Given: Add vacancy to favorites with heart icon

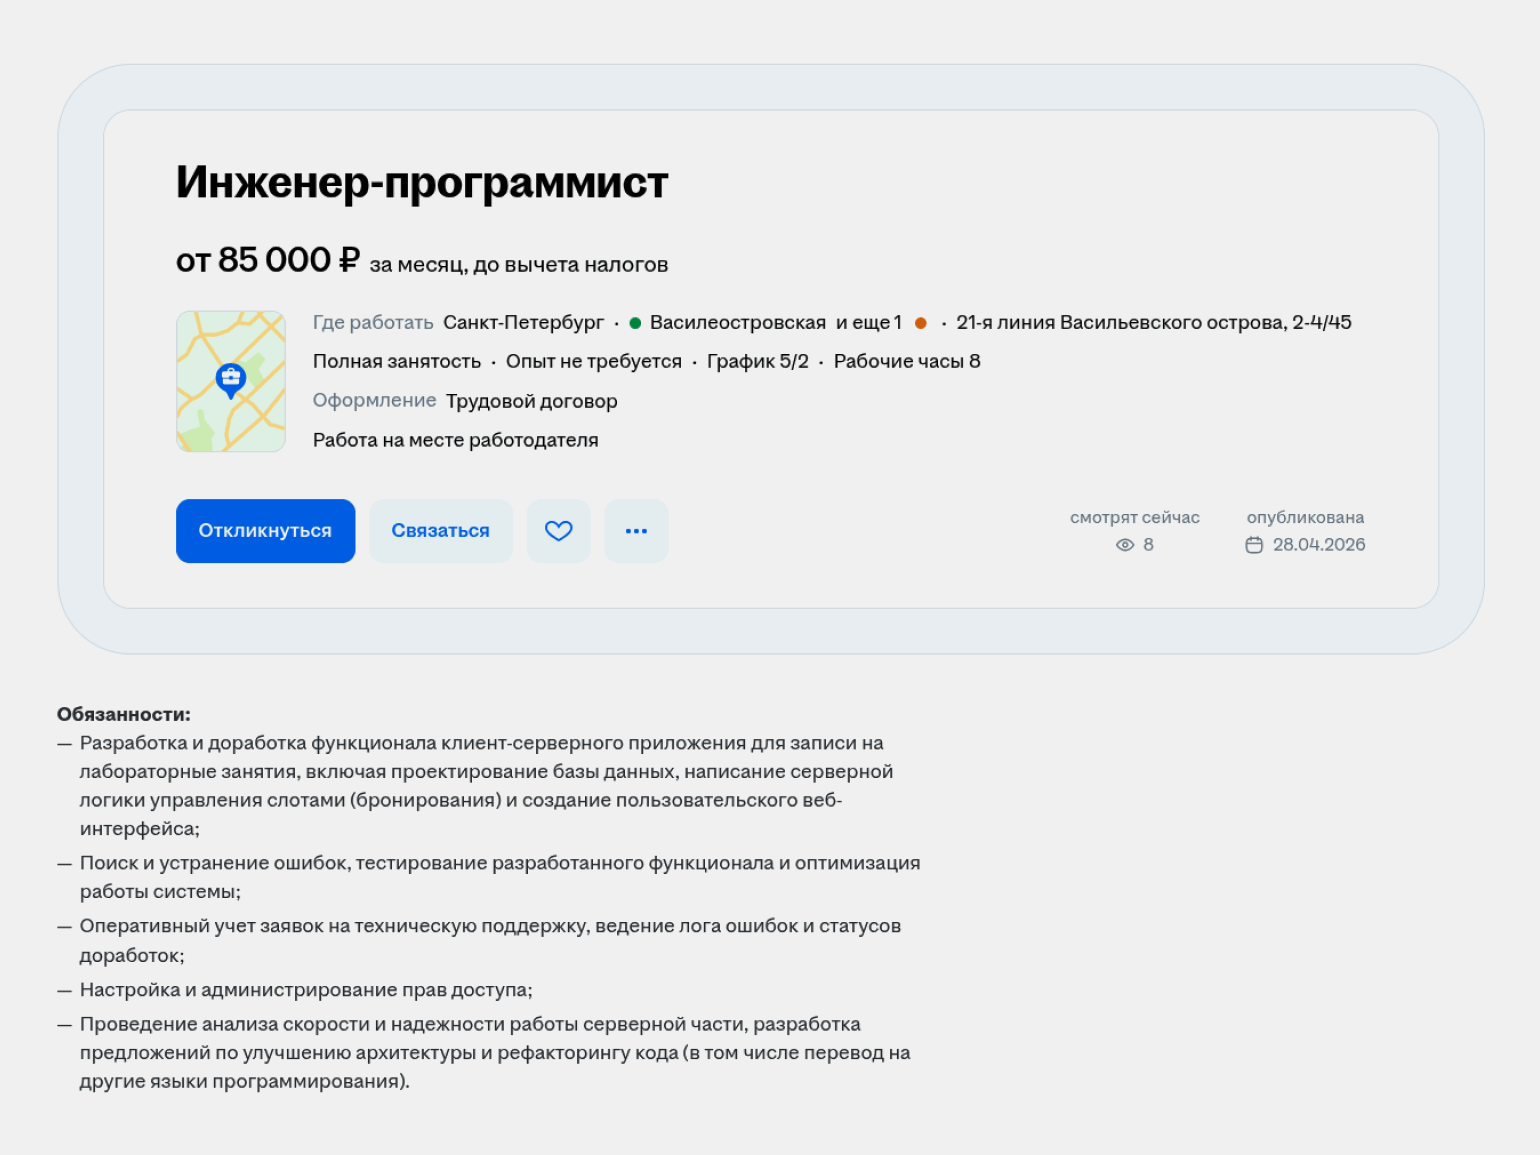Looking at the screenshot, I should pos(558,531).
